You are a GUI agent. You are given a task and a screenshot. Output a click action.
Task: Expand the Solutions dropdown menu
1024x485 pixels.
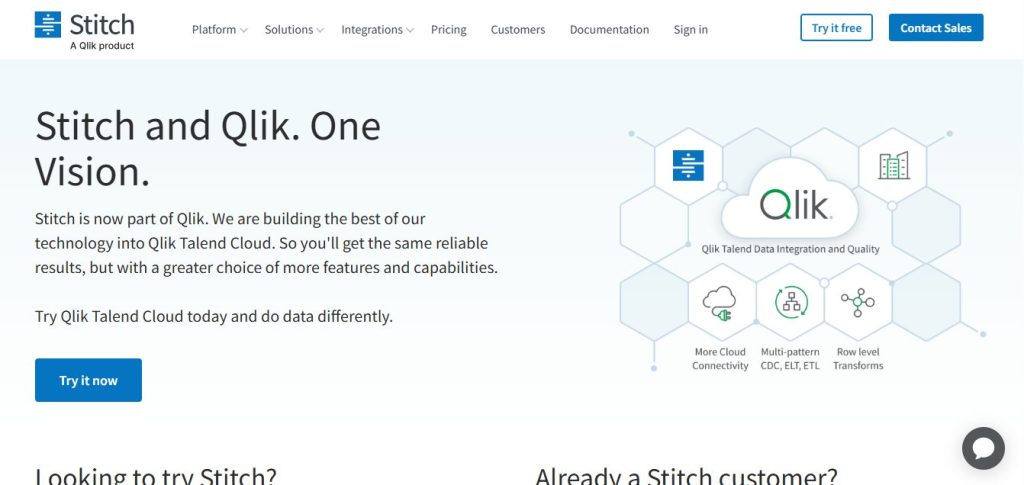(293, 29)
